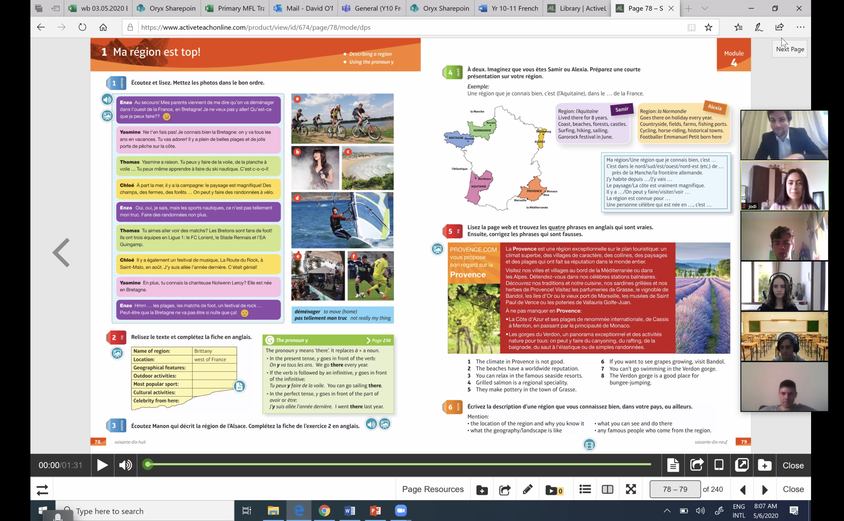Open File Explorer from taskbar
The width and height of the screenshot is (844, 521).
tap(273, 511)
